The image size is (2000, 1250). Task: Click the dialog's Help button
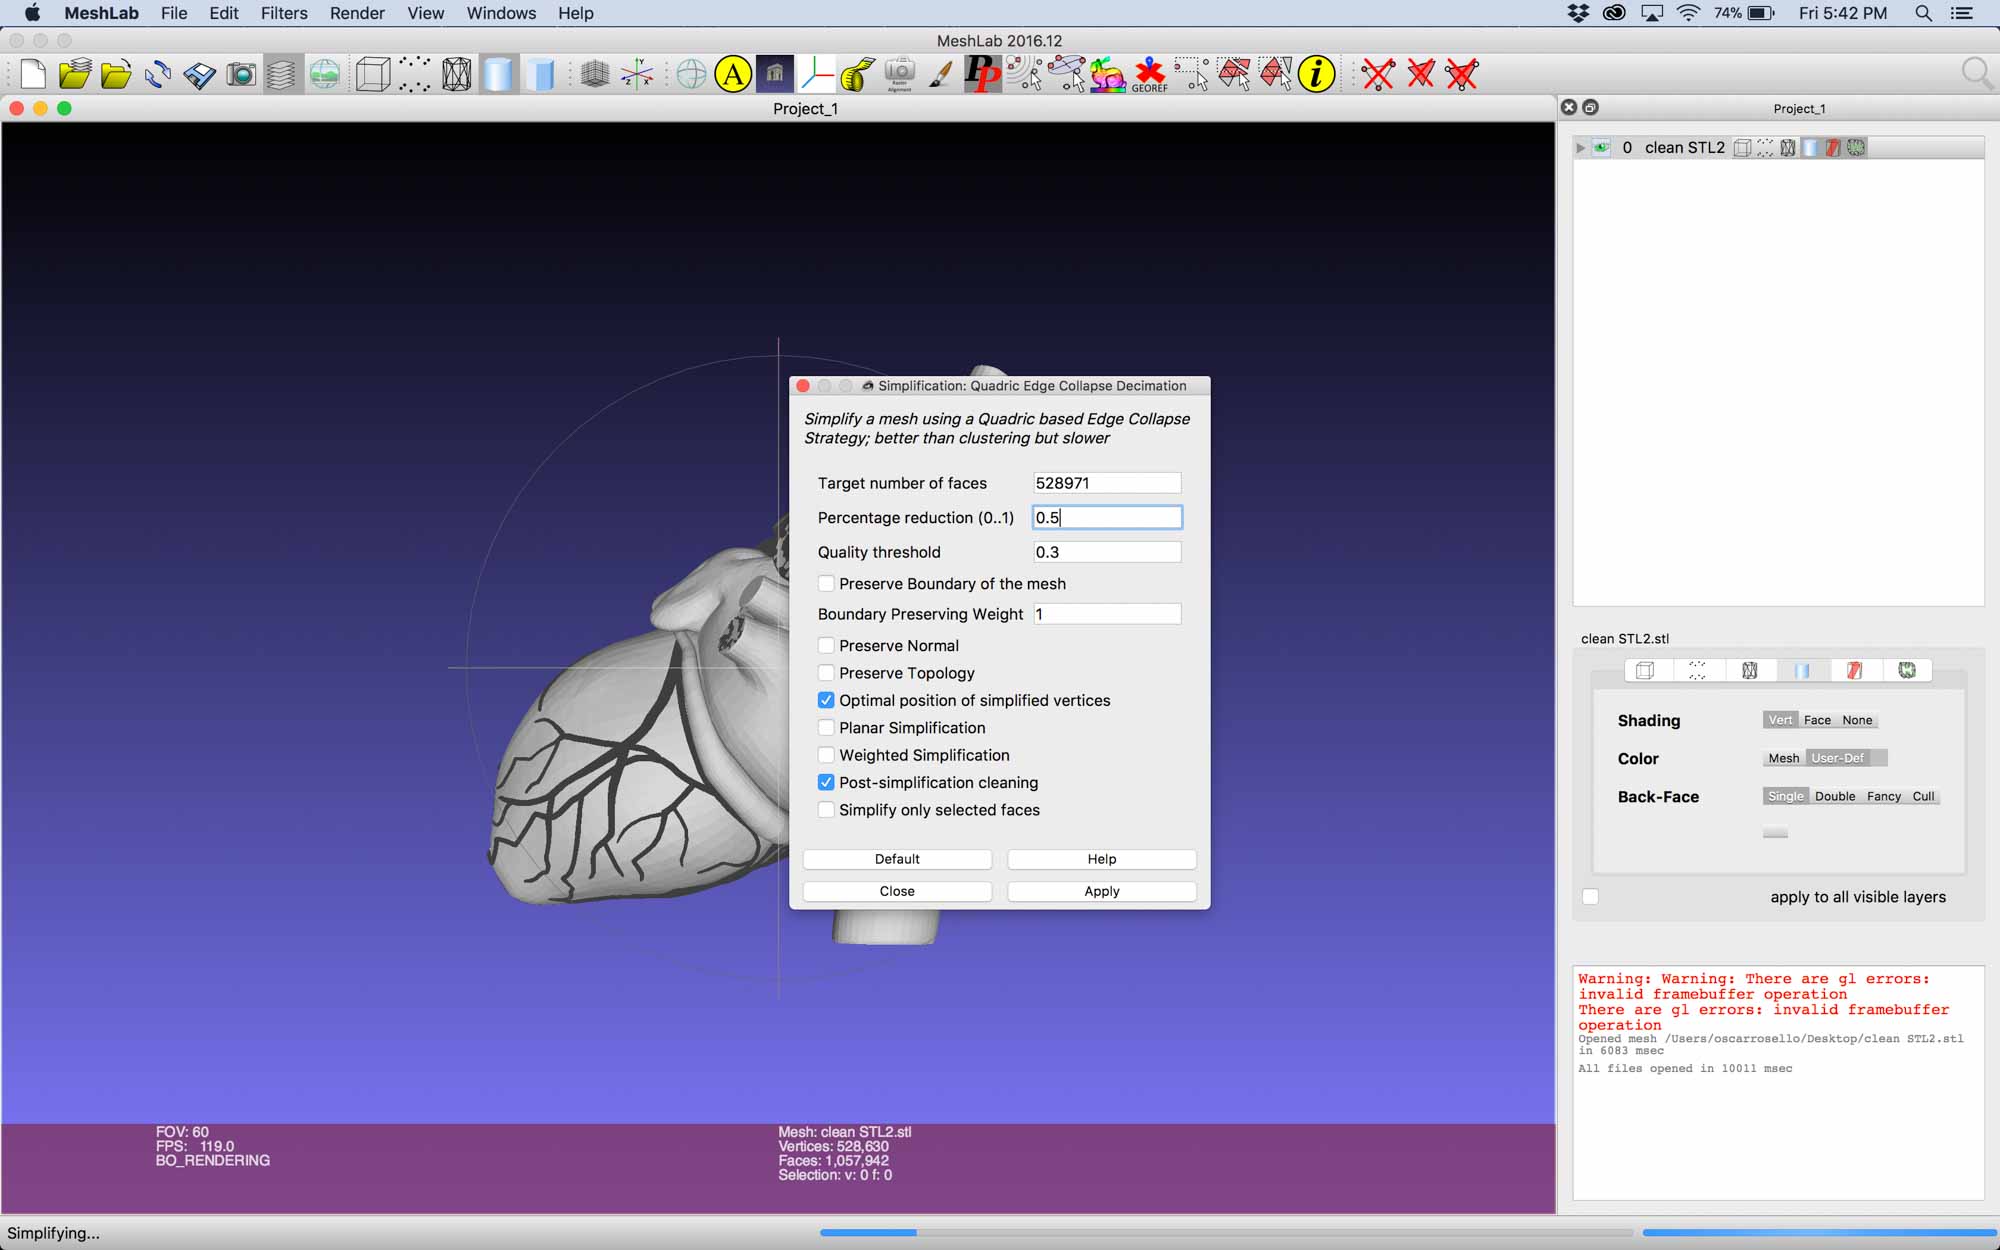click(1102, 859)
